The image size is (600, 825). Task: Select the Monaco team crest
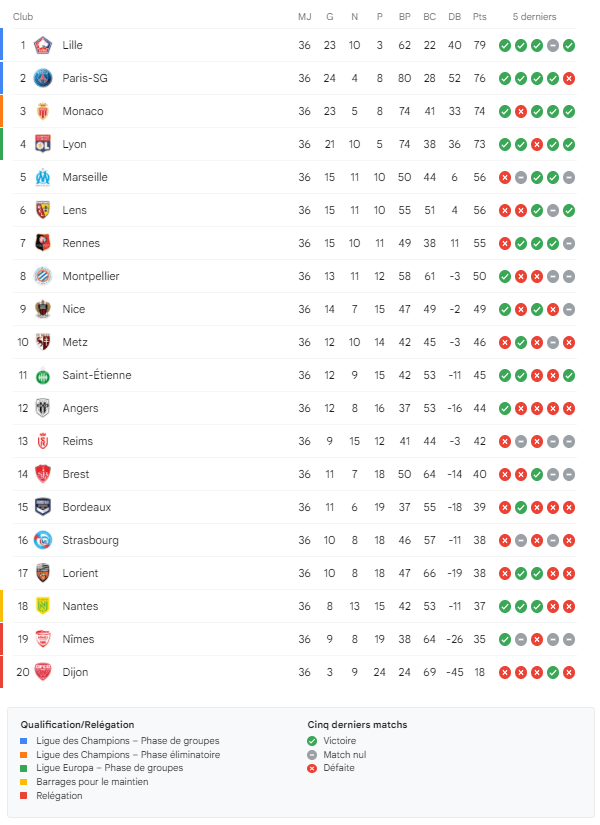pos(43,111)
